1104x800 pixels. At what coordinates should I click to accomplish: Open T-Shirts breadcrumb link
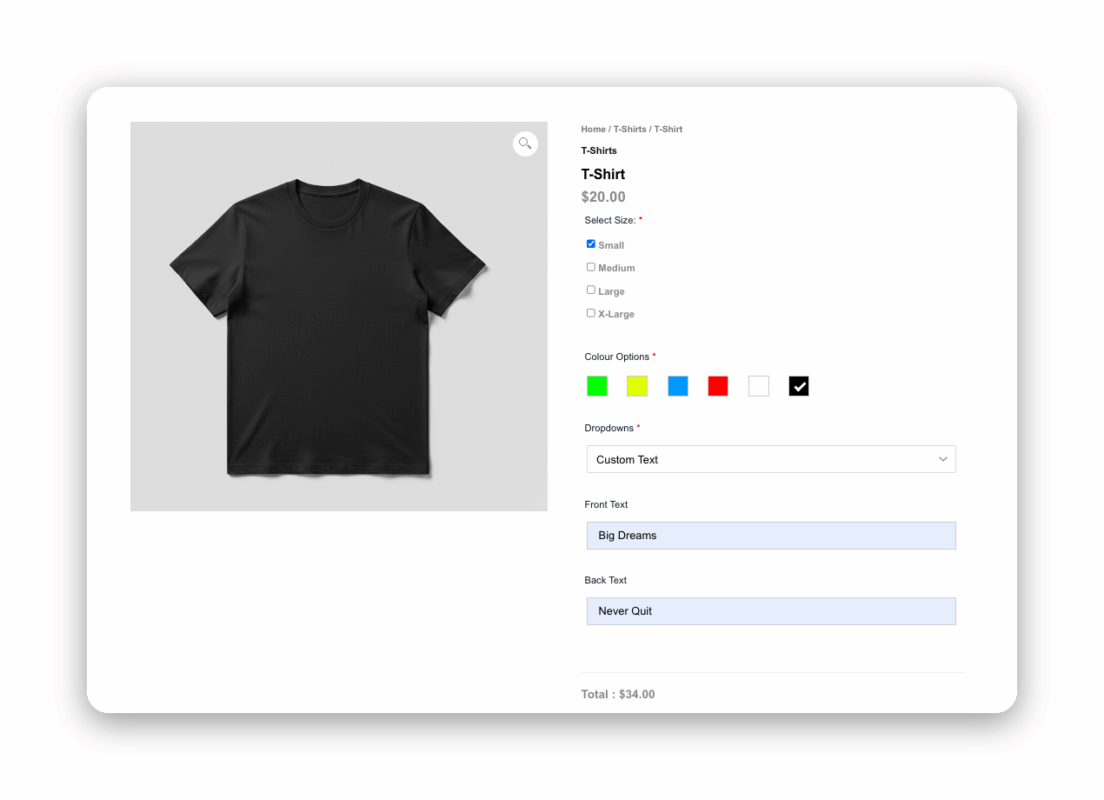click(x=629, y=130)
